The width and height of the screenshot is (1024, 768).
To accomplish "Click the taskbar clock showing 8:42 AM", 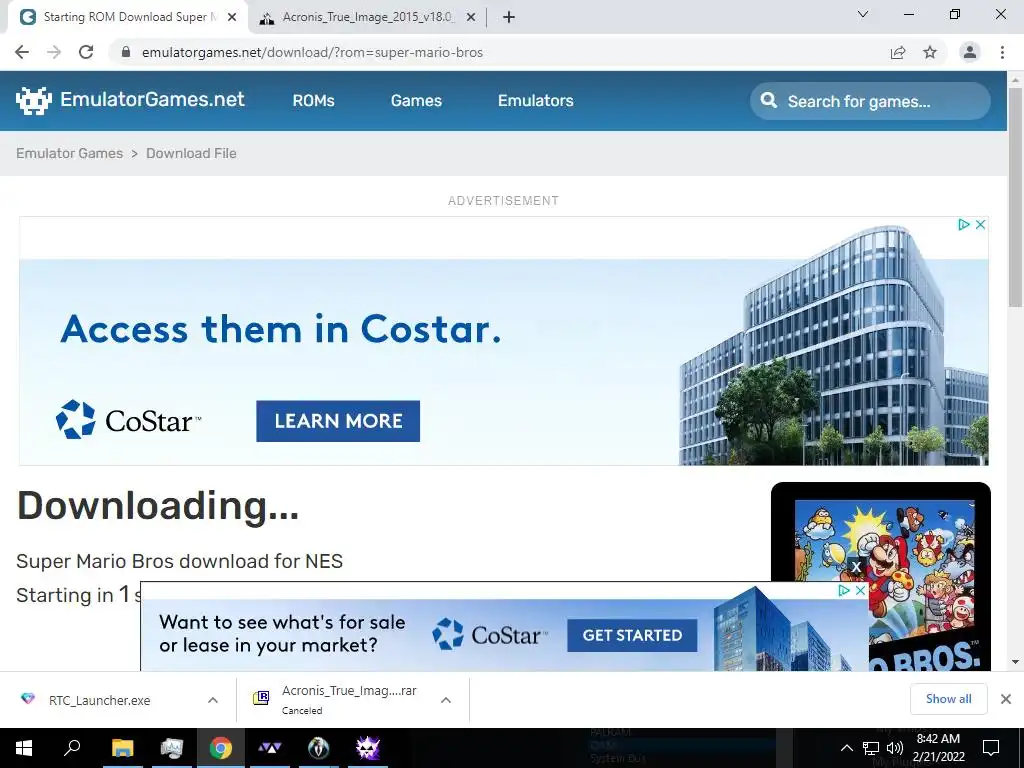I will pos(938,748).
